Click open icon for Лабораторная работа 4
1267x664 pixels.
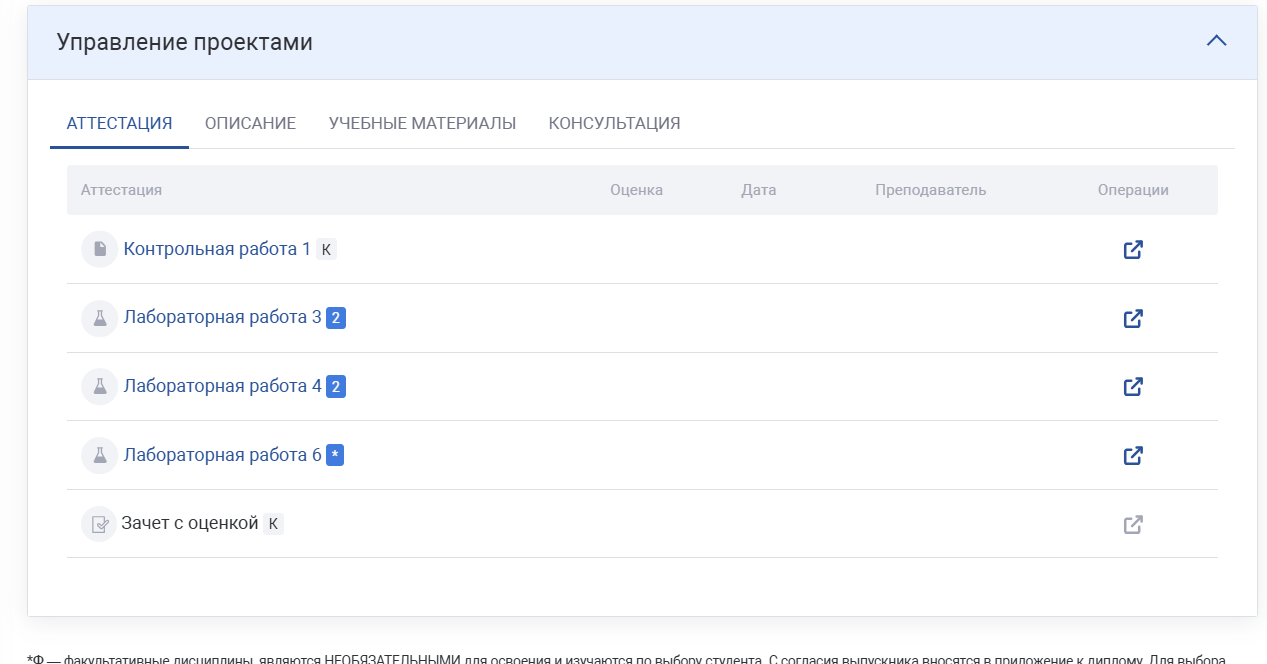click(x=1132, y=386)
